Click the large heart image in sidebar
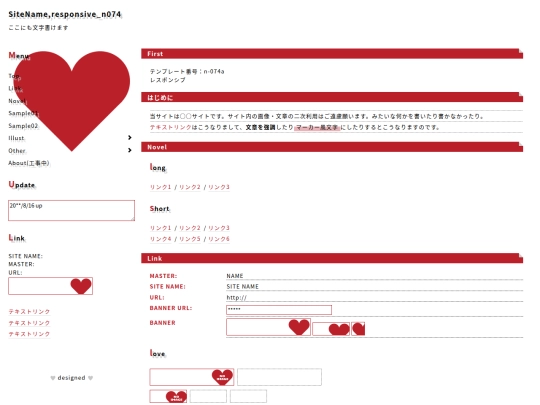540x405 pixels. pos(72,101)
